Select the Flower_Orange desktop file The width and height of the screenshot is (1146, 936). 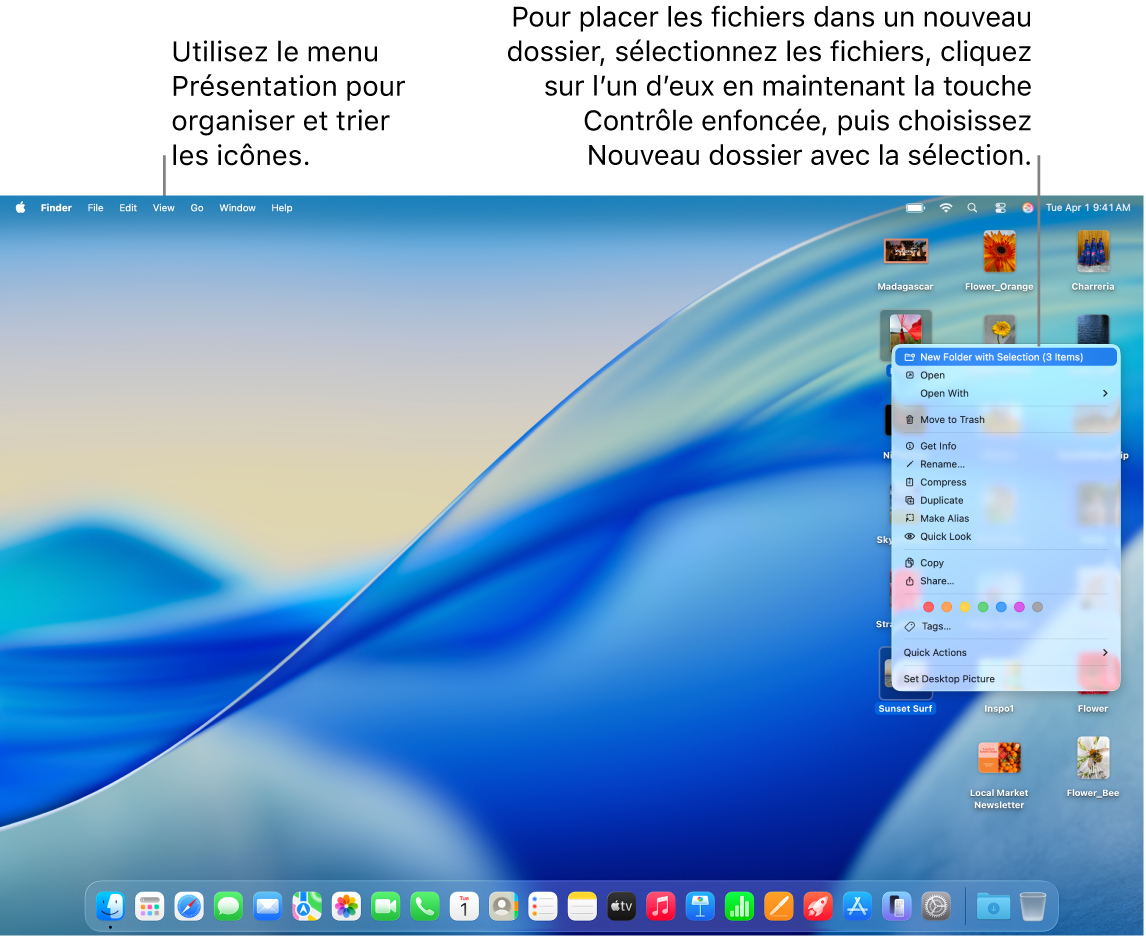point(999,252)
